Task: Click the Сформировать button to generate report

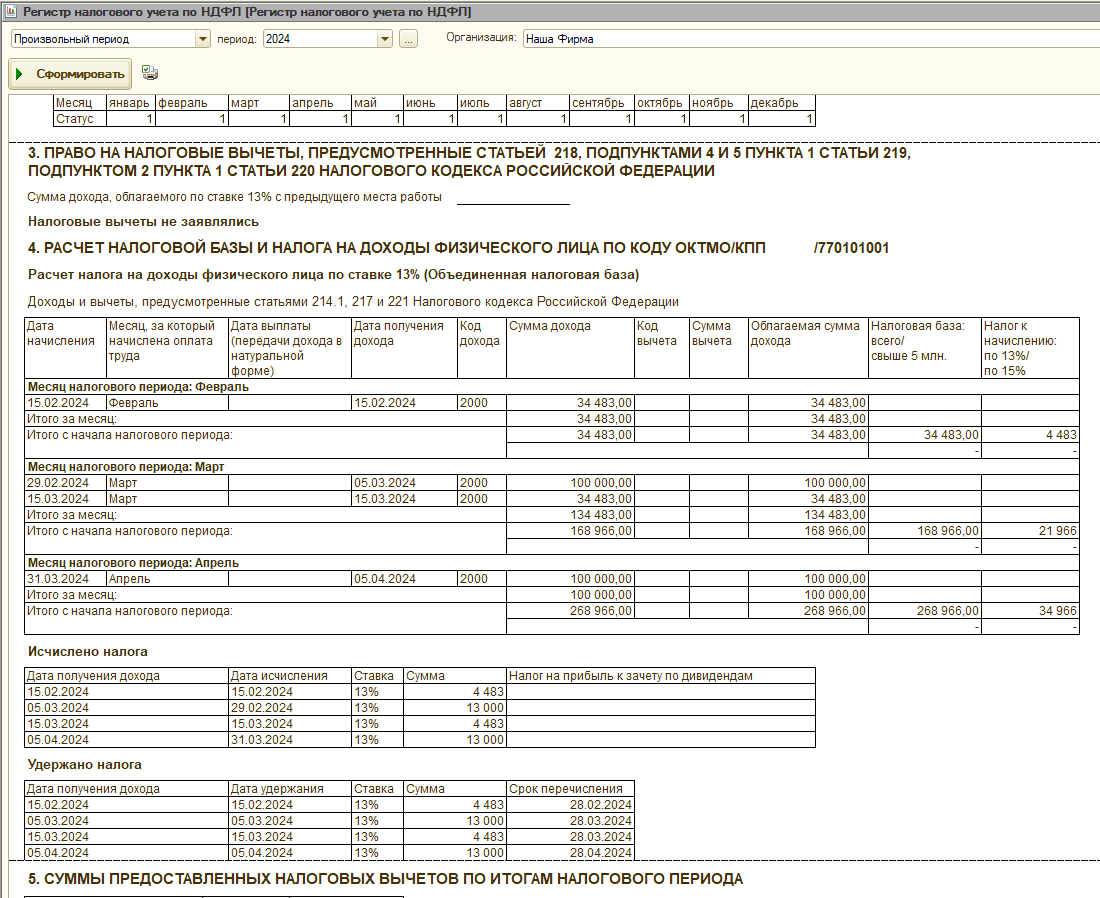Action: click(70, 74)
